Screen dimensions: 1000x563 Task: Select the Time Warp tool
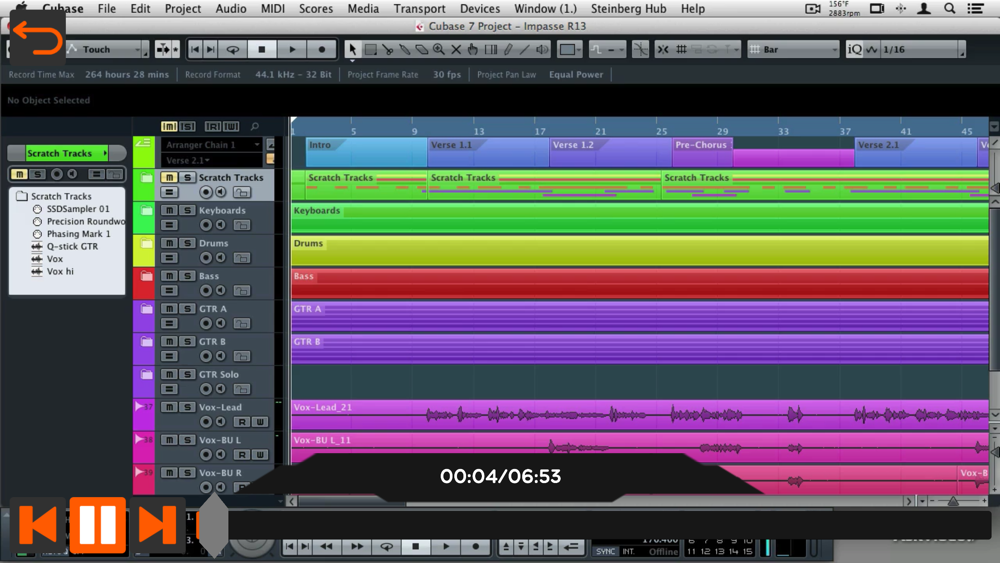coord(490,49)
